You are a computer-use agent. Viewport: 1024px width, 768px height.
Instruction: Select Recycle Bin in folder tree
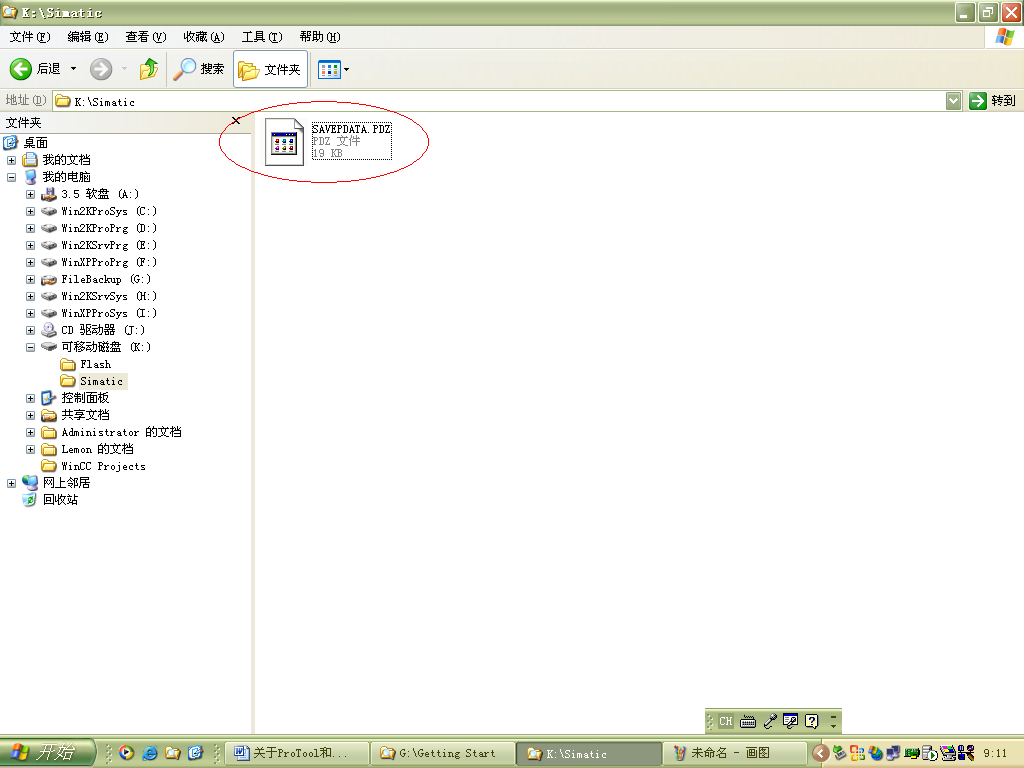point(59,499)
